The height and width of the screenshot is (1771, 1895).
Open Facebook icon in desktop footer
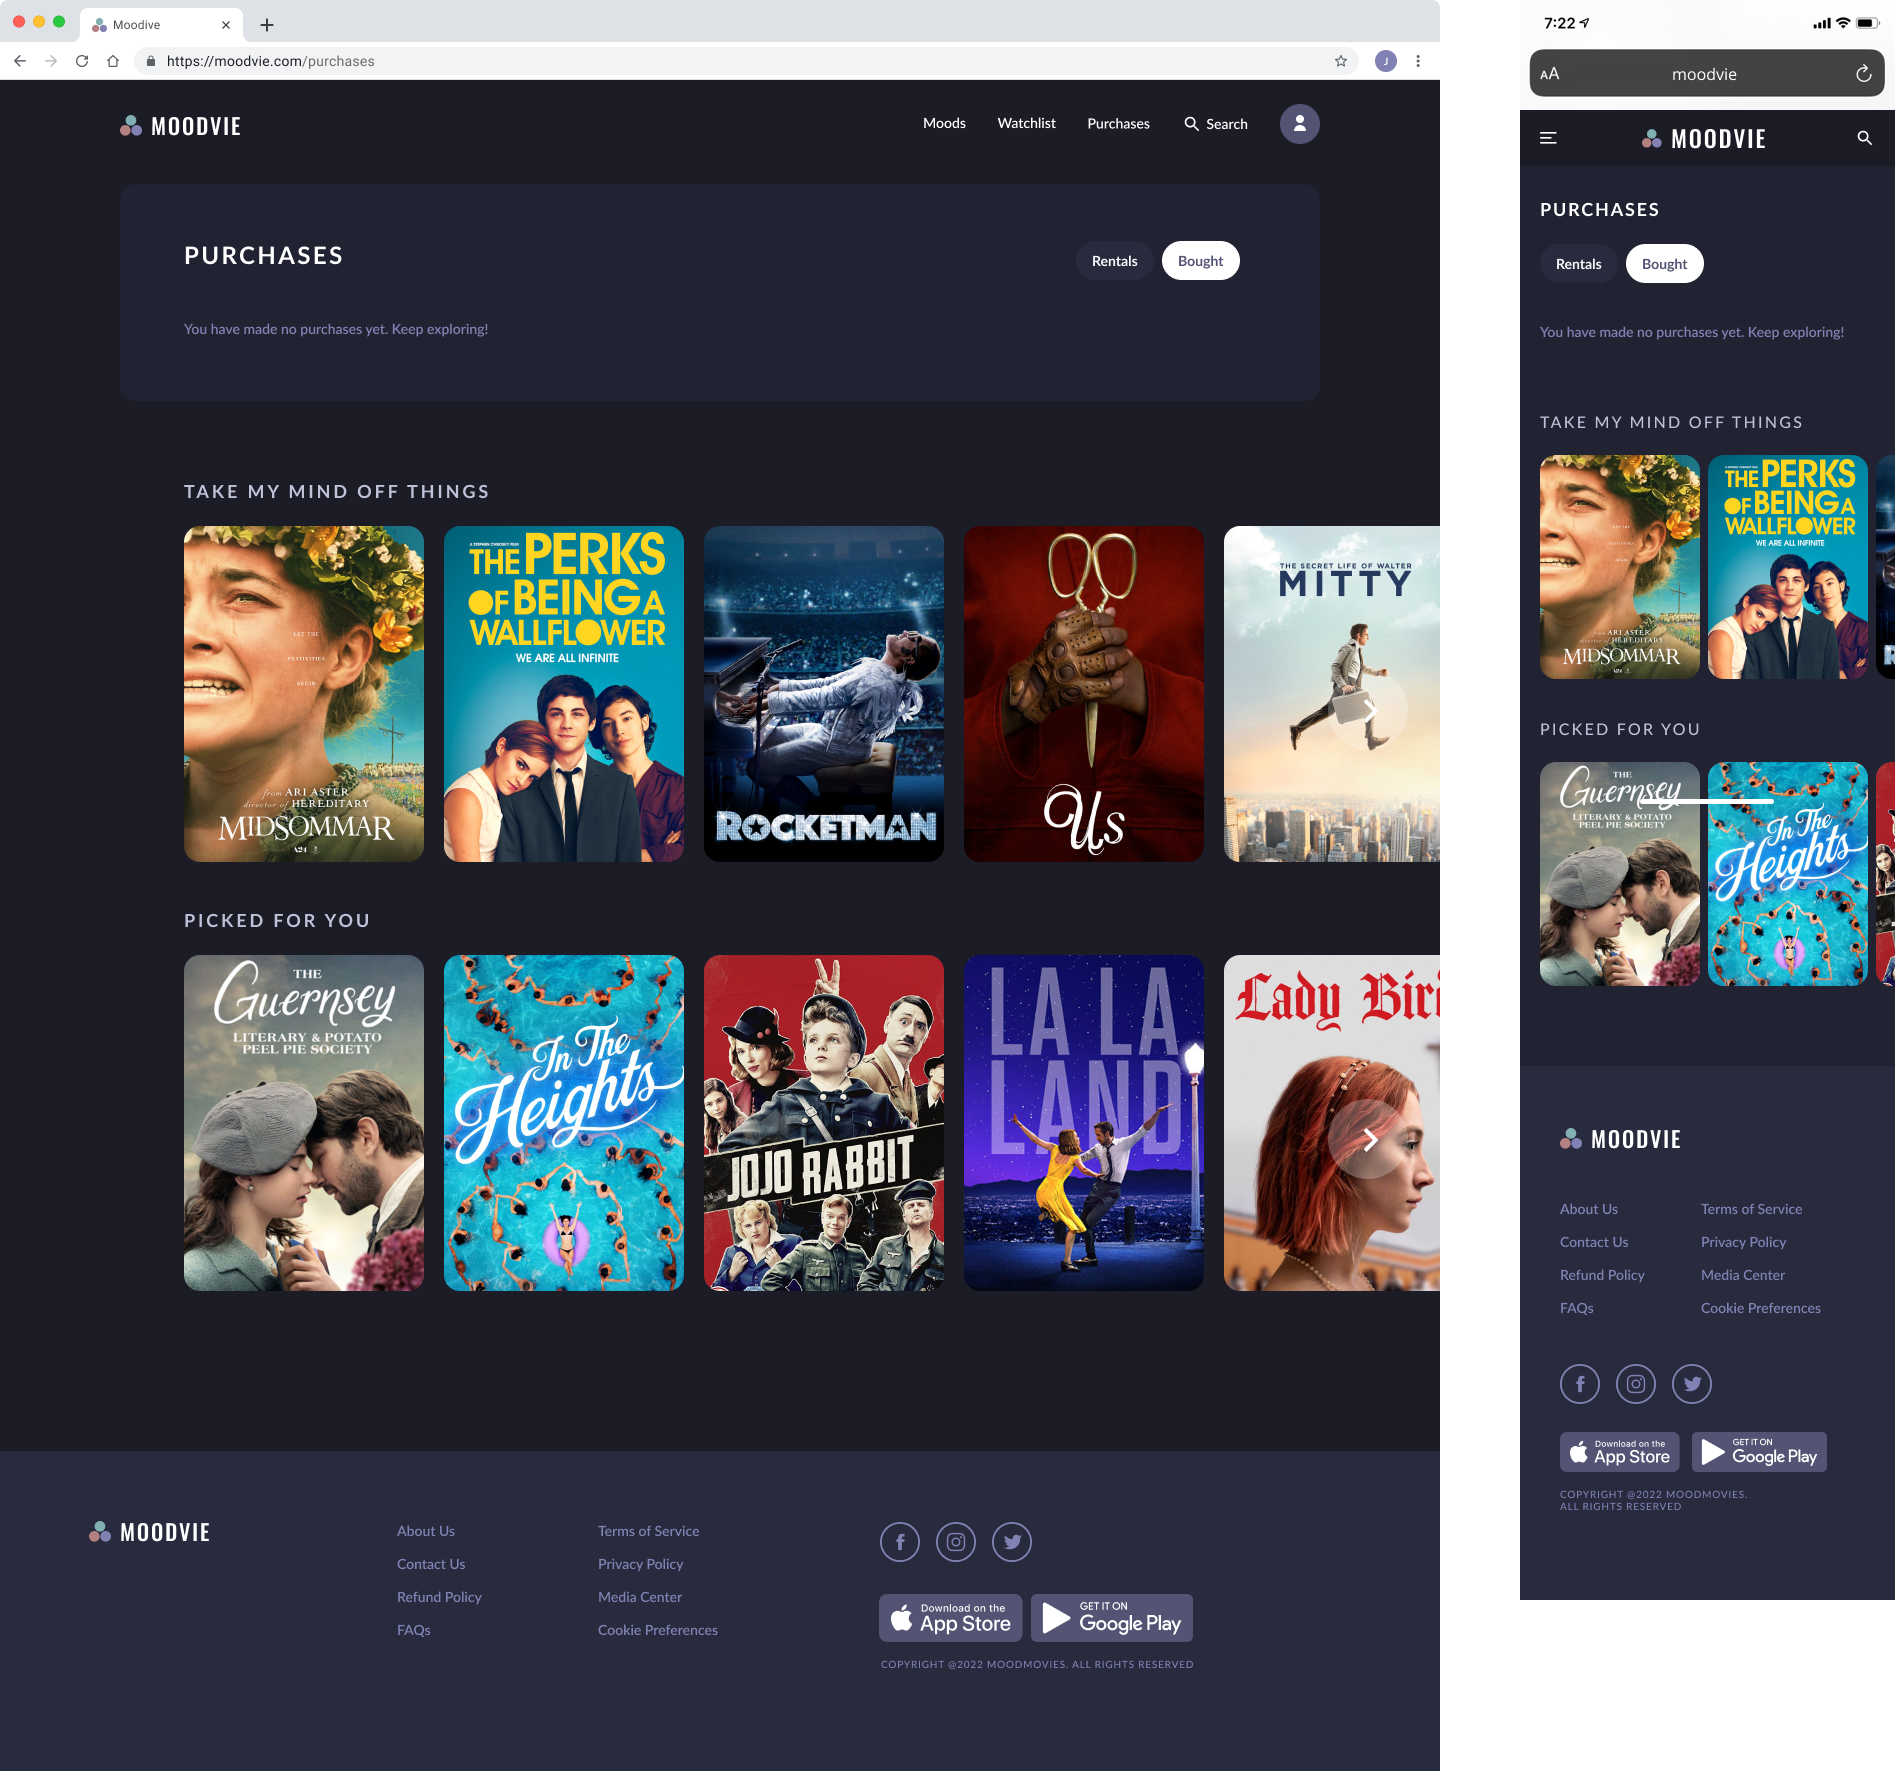900,1541
